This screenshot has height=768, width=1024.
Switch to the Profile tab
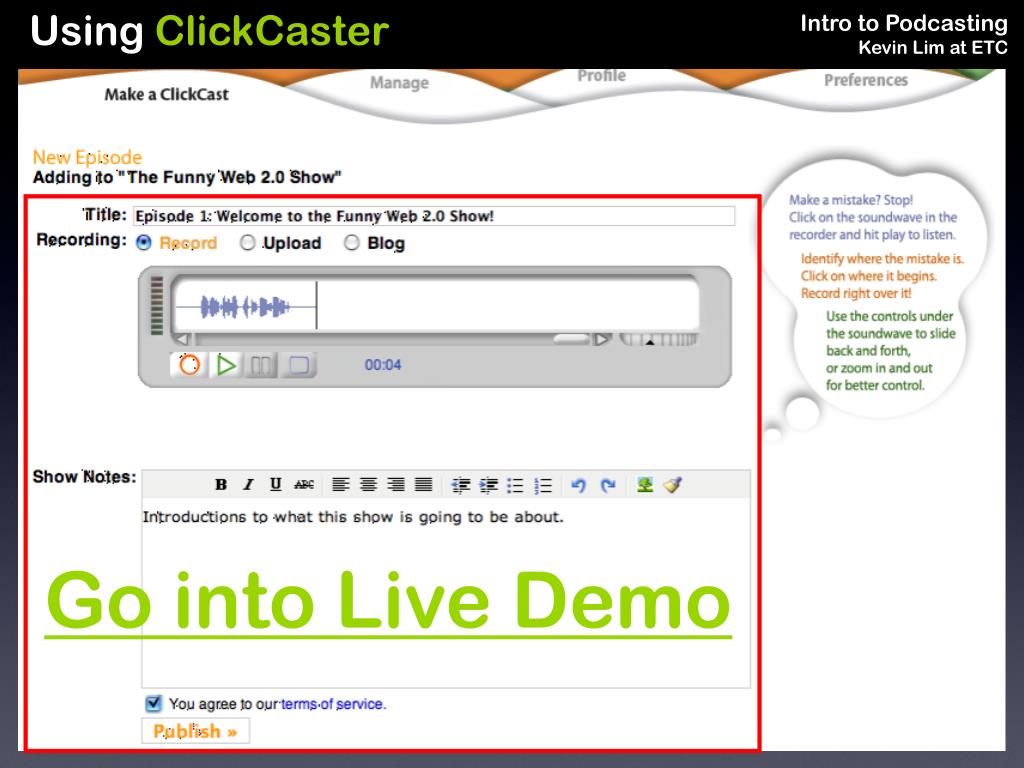[601, 76]
